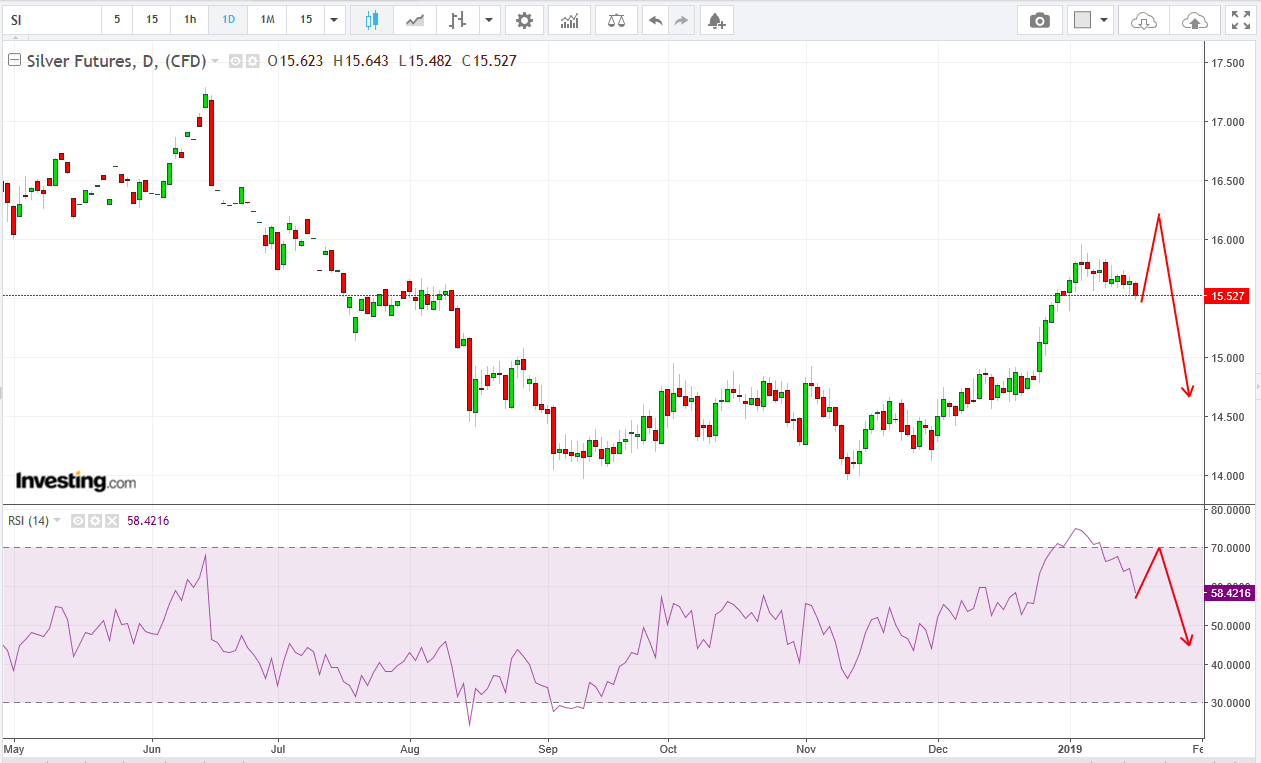Switch to the area chart style
Image resolution: width=1261 pixels, height=763 pixels.
415,20
